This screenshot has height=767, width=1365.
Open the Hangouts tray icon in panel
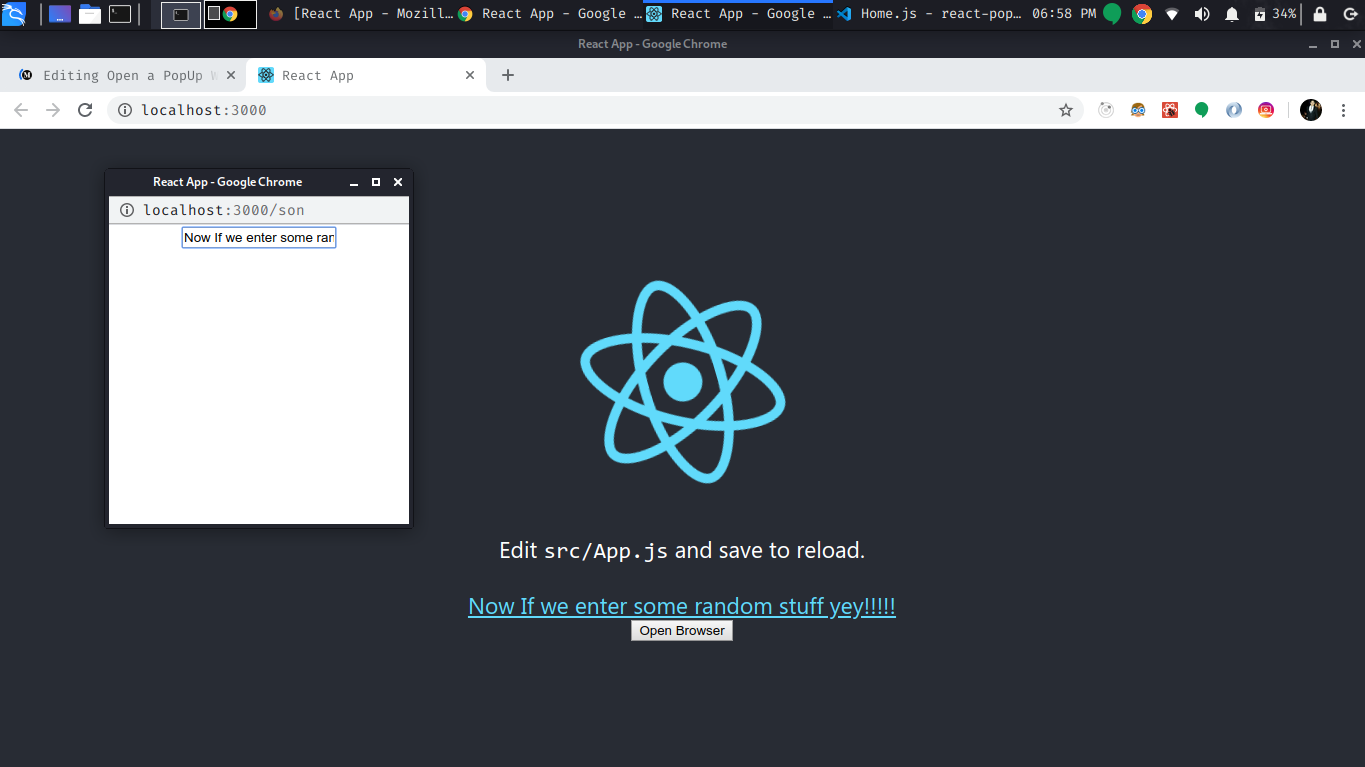tap(1112, 14)
